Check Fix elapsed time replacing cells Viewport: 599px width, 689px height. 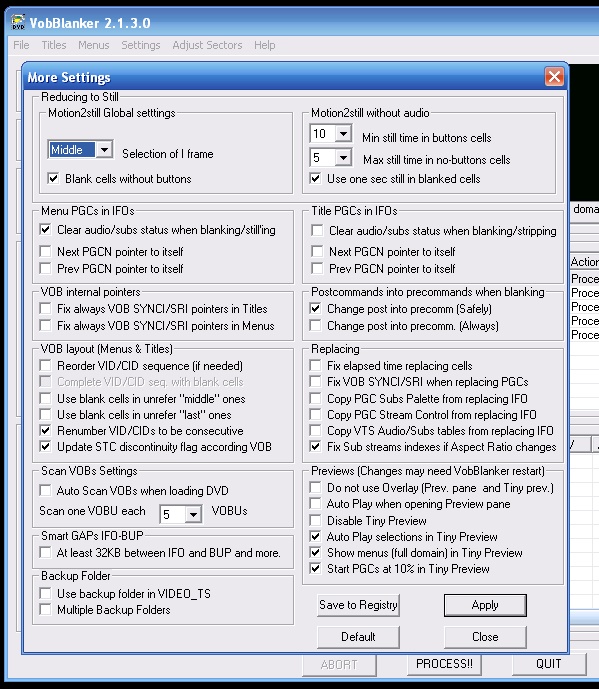click(315, 366)
